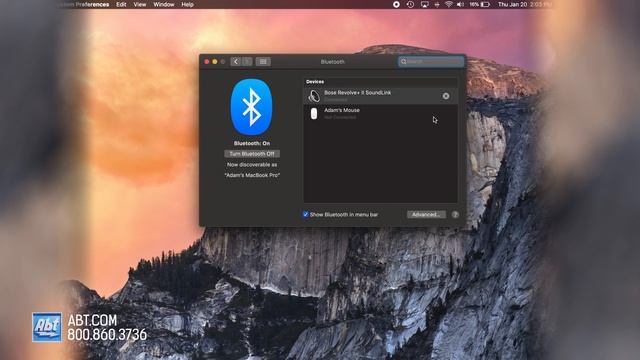Open the AirPlay display menu bar icon
Screen dimensions: 640x360
[424, 4]
